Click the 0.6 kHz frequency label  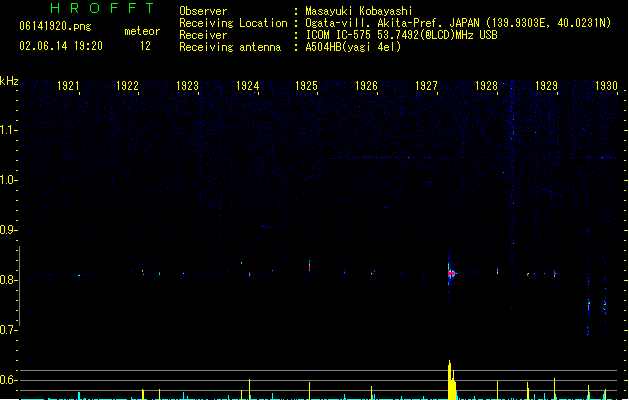[x=8, y=380]
